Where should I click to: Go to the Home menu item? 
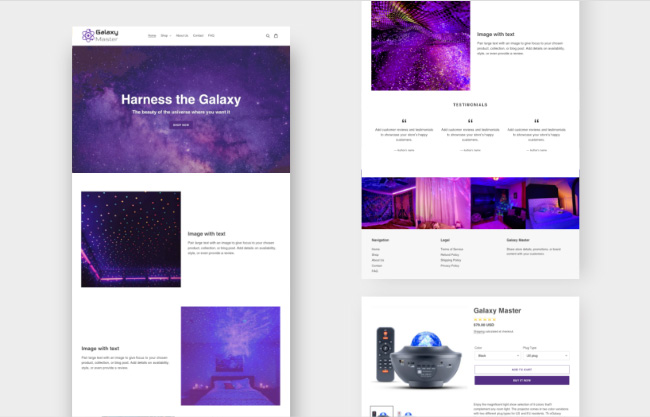pyautogui.click(x=152, y=35)
